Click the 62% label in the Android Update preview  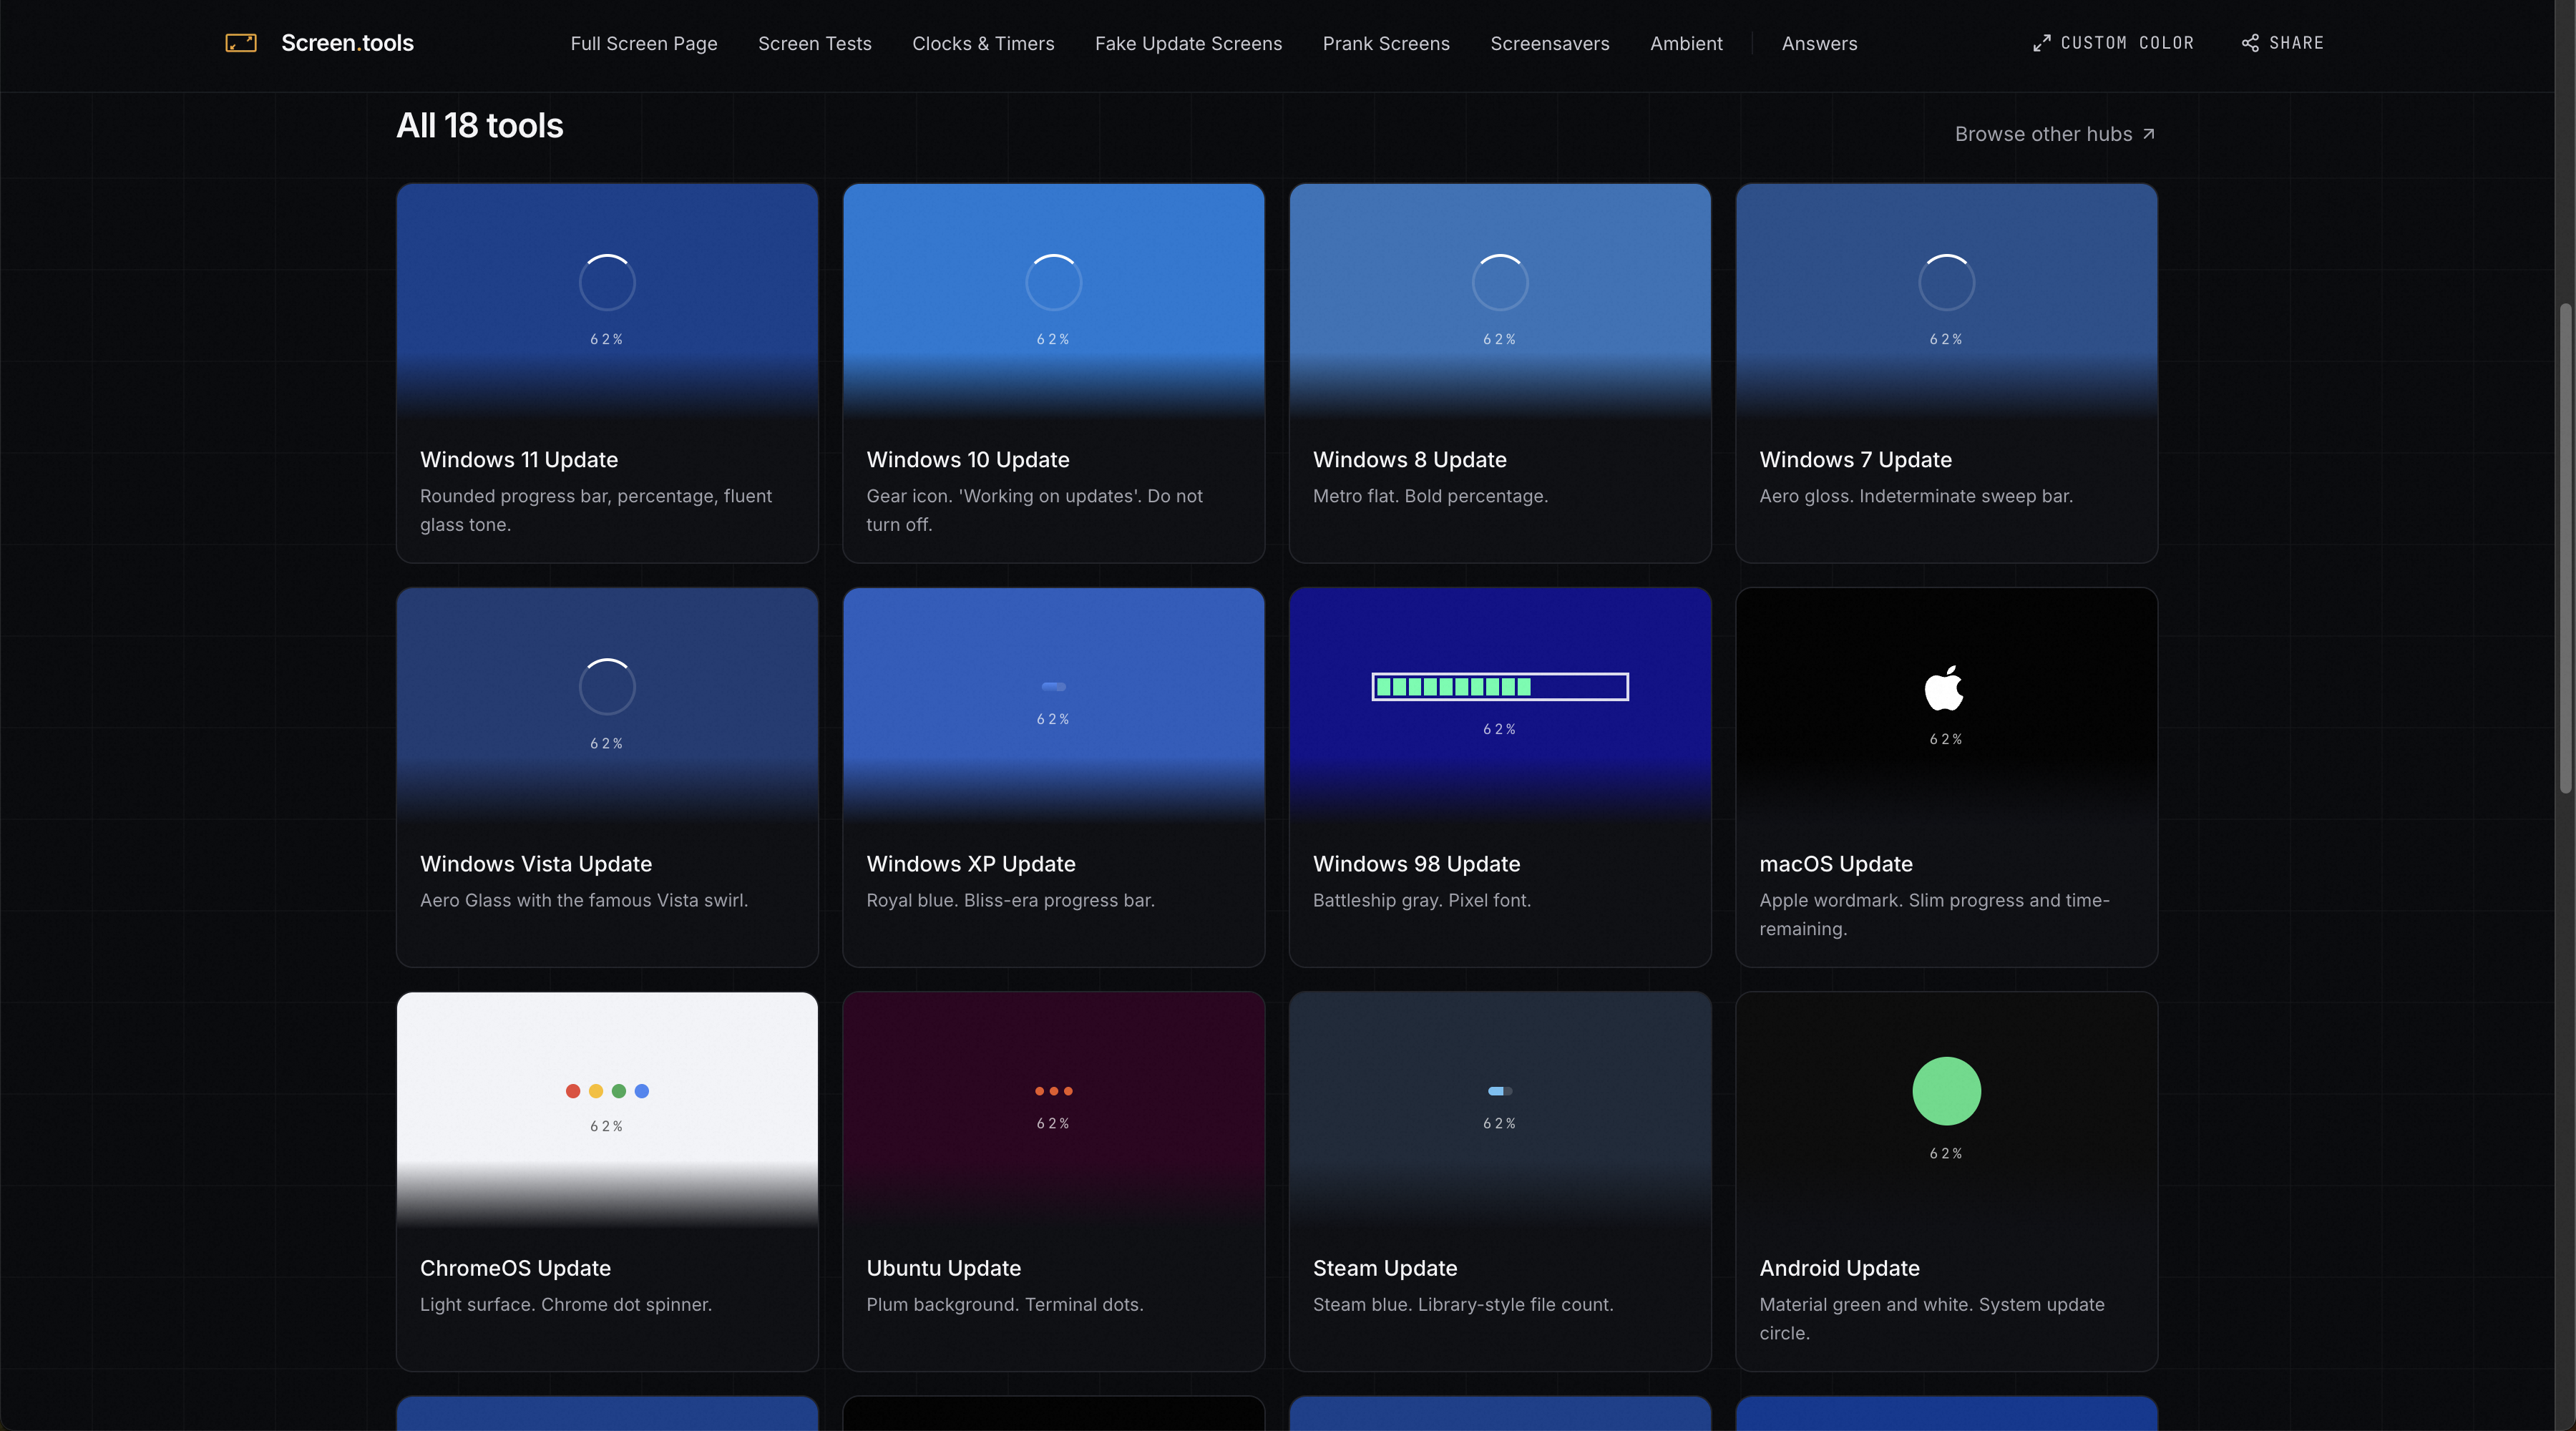point(1946,1153)
